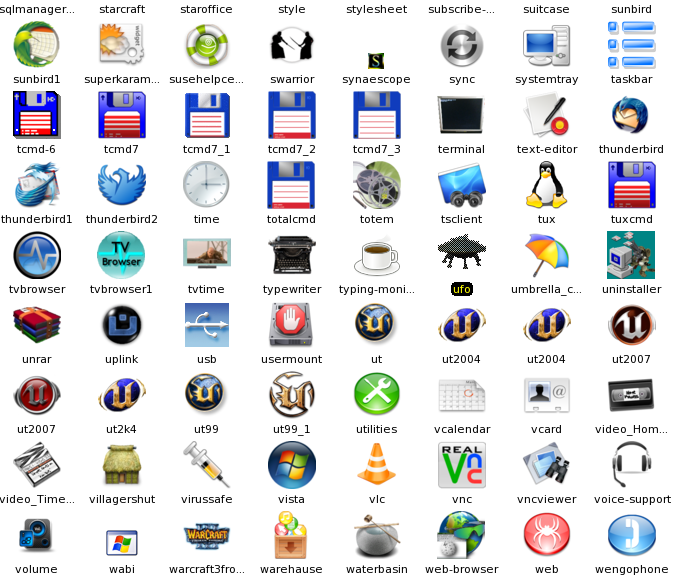Select the tcmd-6 floppy disk icon
The height and width of the screenshot is (580, 691).
click(x=37, y=115)
